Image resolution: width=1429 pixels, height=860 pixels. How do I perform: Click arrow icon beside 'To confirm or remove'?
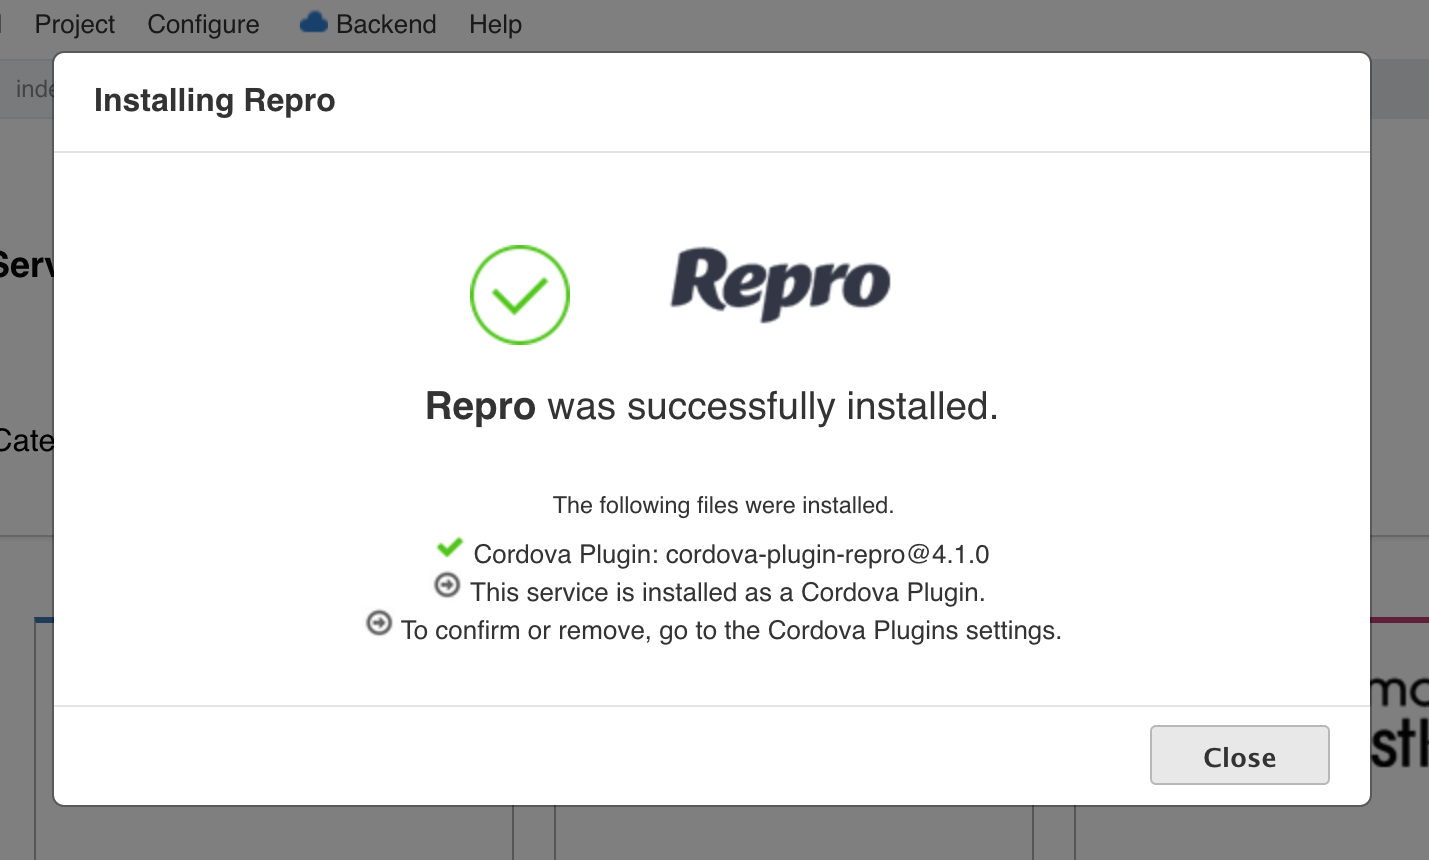(x=379, y=623)
